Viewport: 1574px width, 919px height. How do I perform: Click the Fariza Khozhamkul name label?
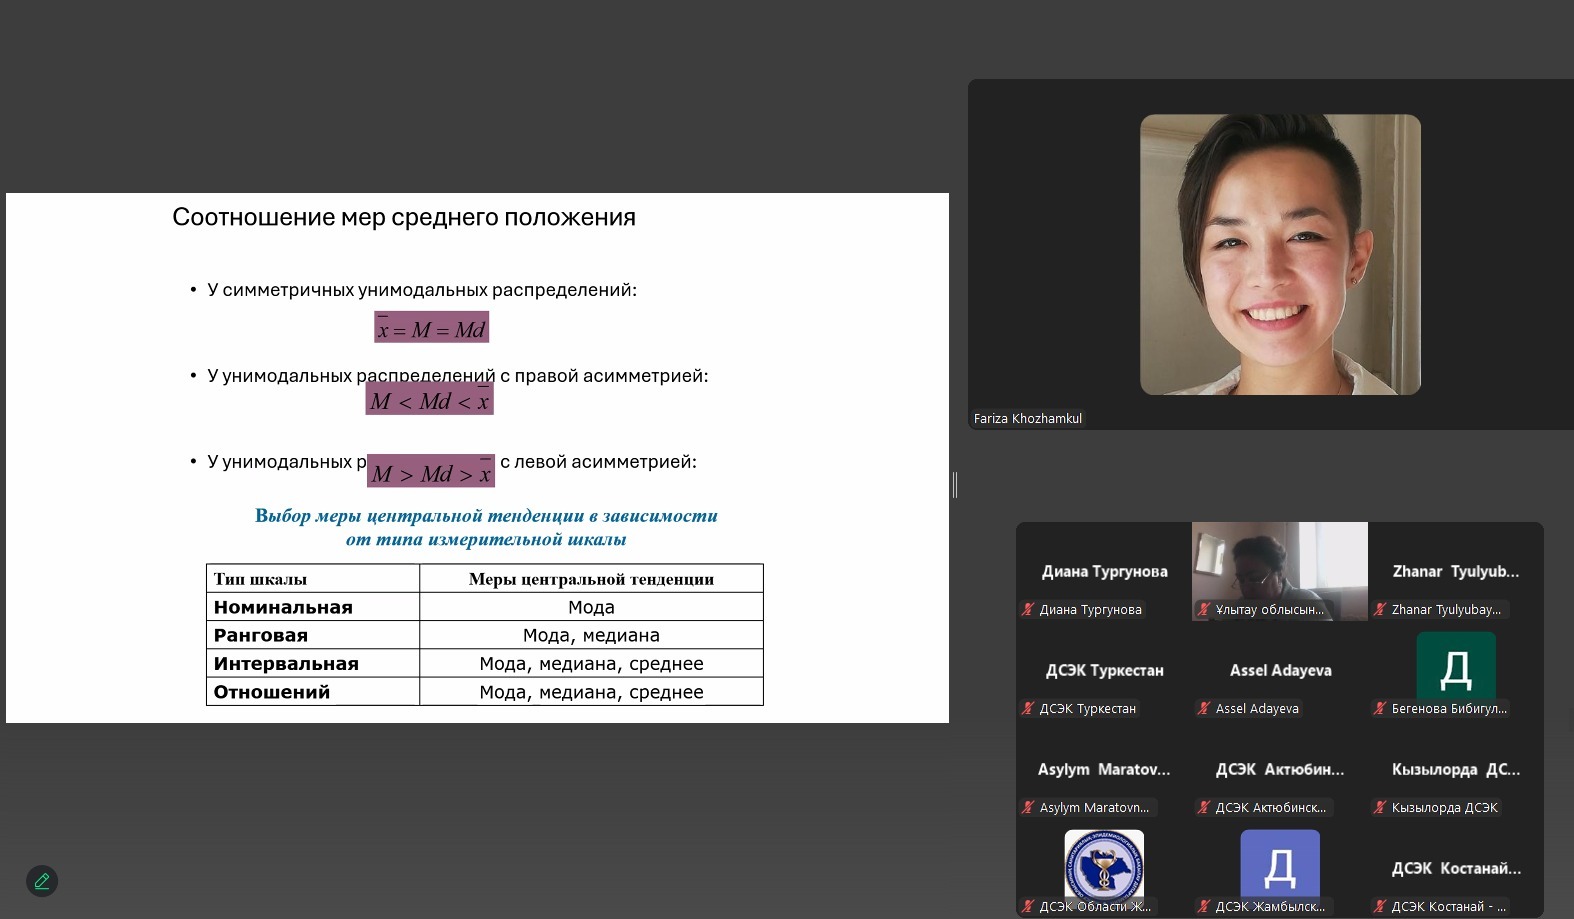[x=1028, y=418]
